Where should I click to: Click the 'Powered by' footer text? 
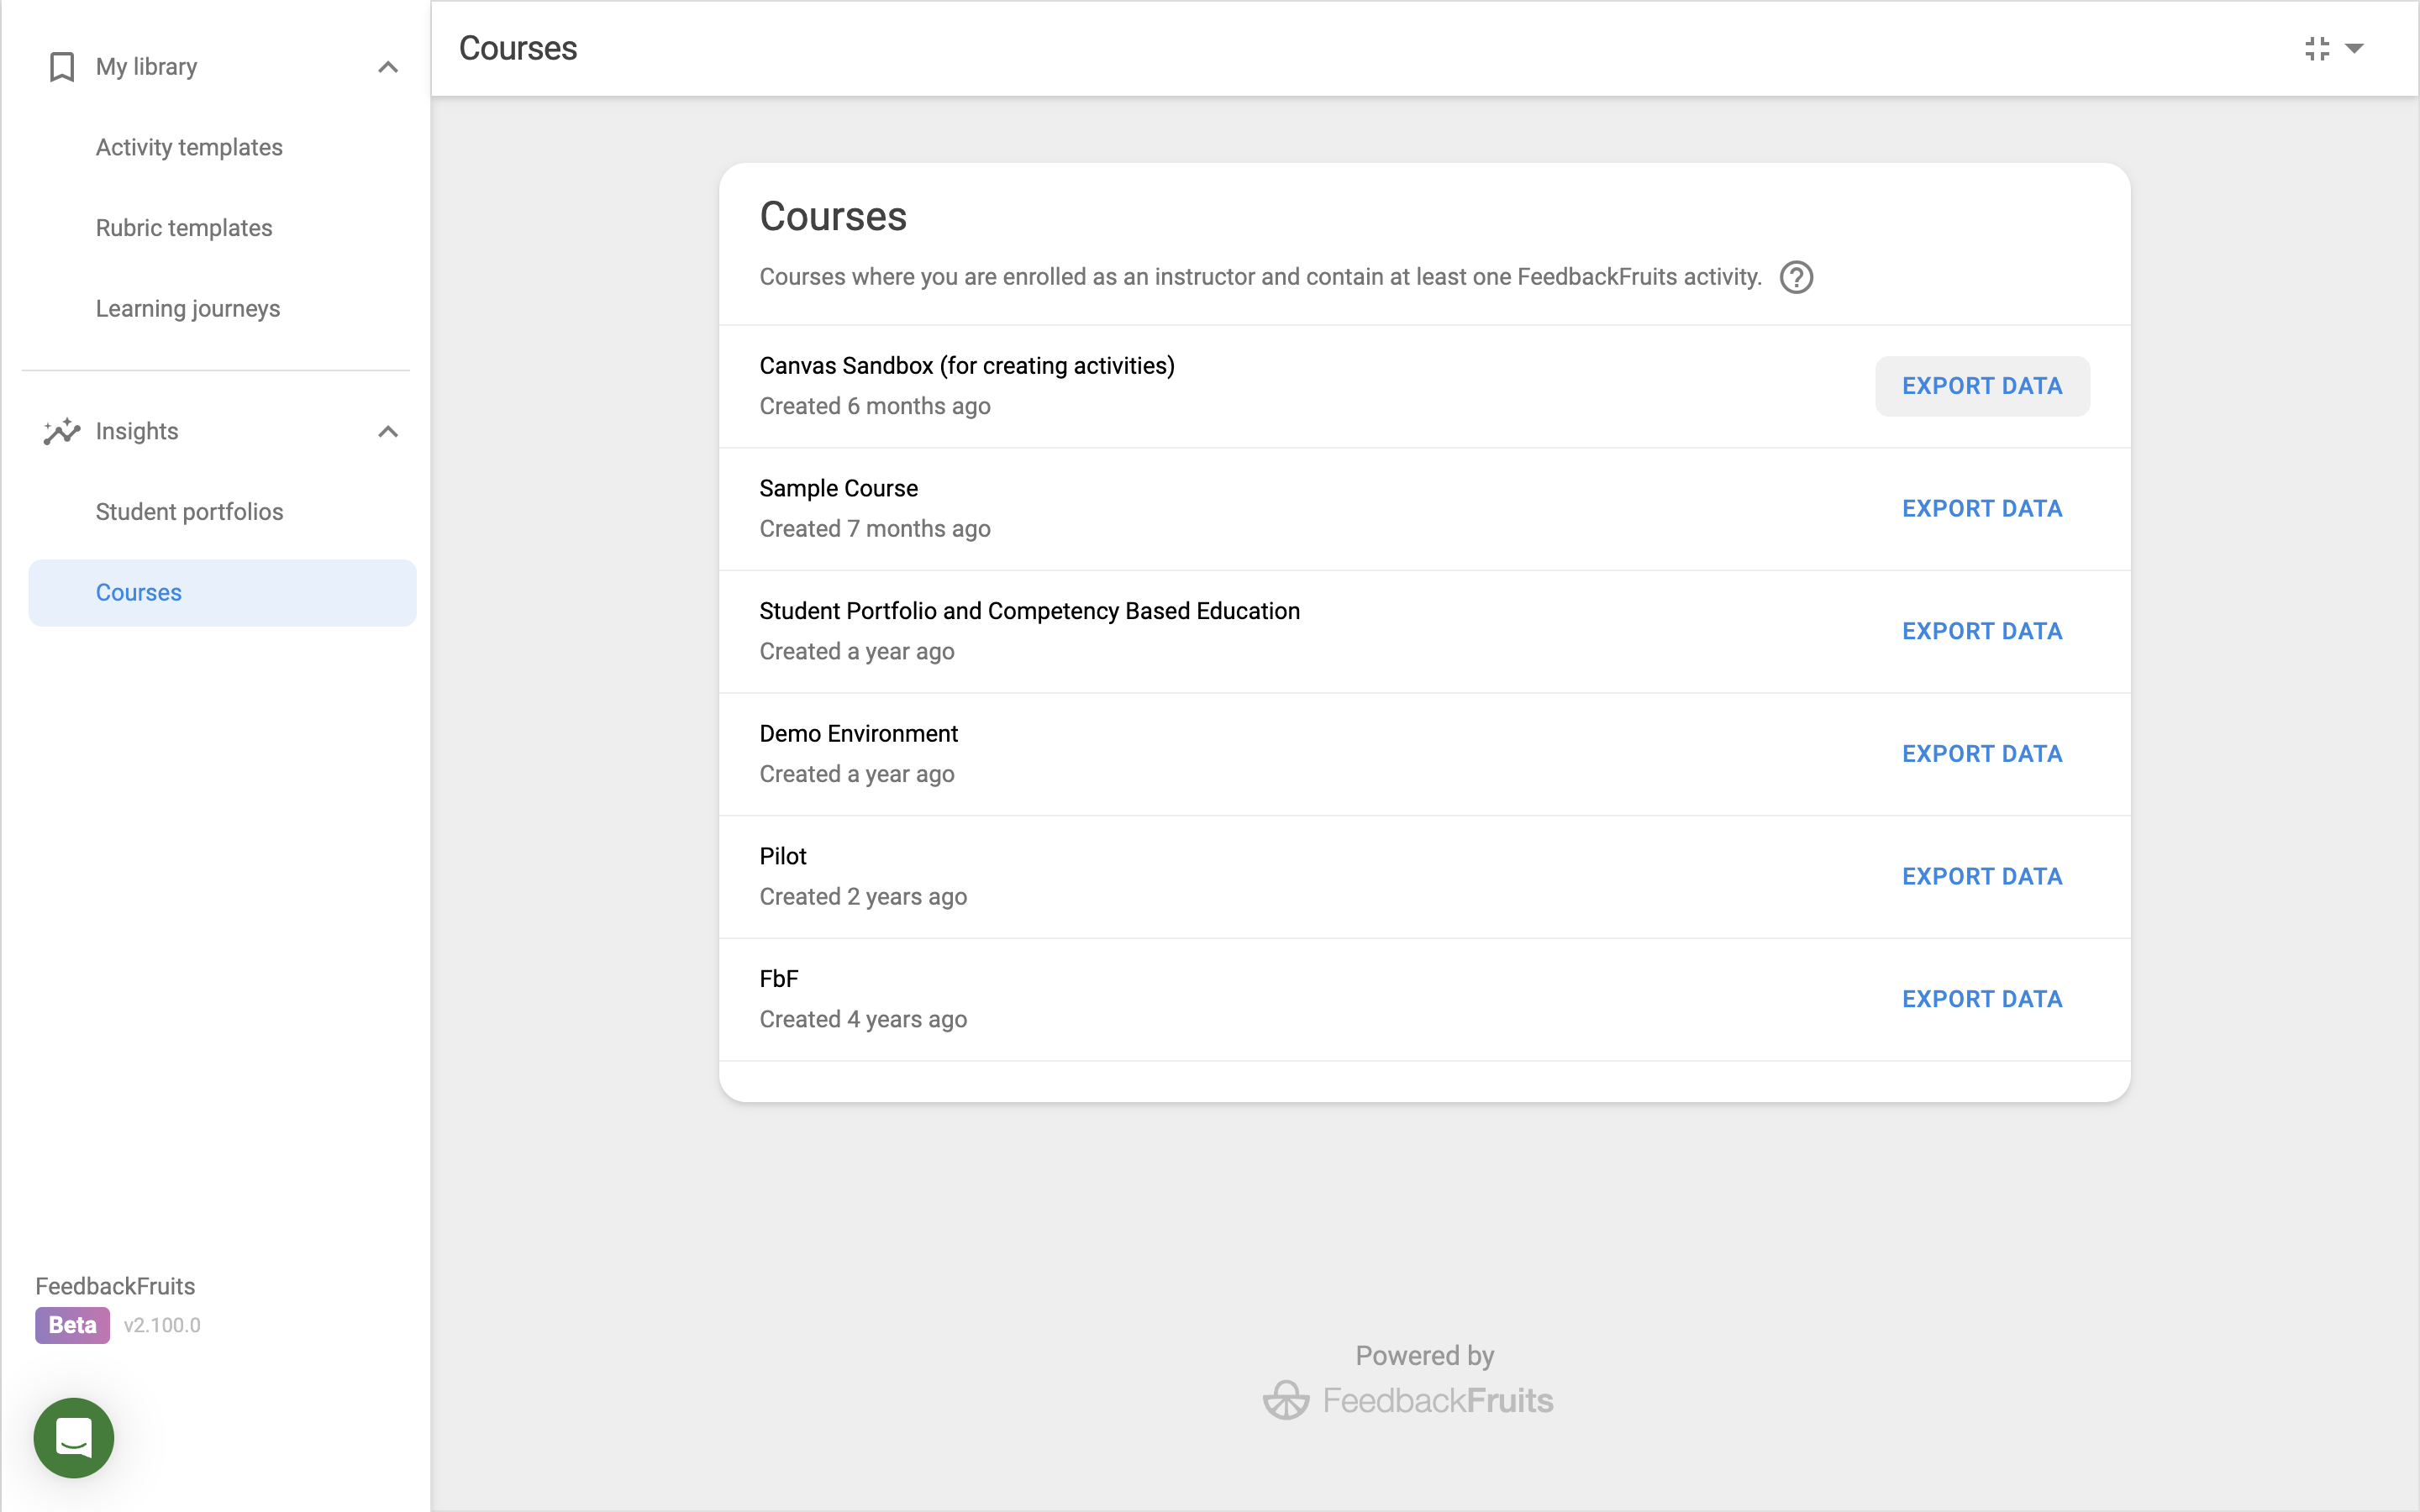point(1424,1356)
